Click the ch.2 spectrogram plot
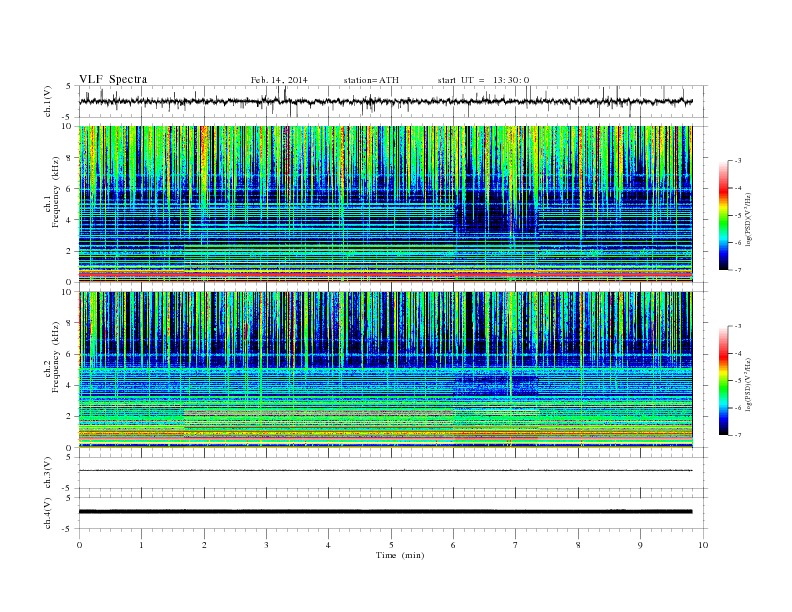 click(x=385, y=370)
